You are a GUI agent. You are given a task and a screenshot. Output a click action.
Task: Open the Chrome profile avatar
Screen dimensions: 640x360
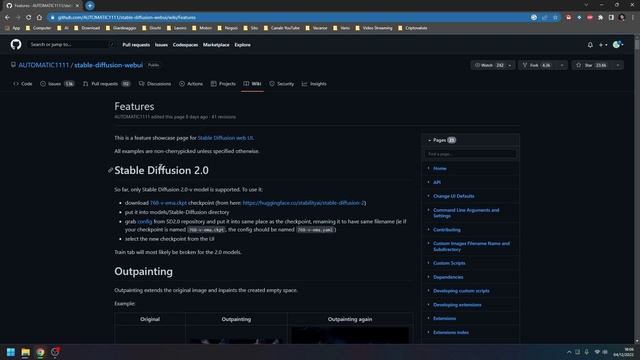[x=622, y=18]
